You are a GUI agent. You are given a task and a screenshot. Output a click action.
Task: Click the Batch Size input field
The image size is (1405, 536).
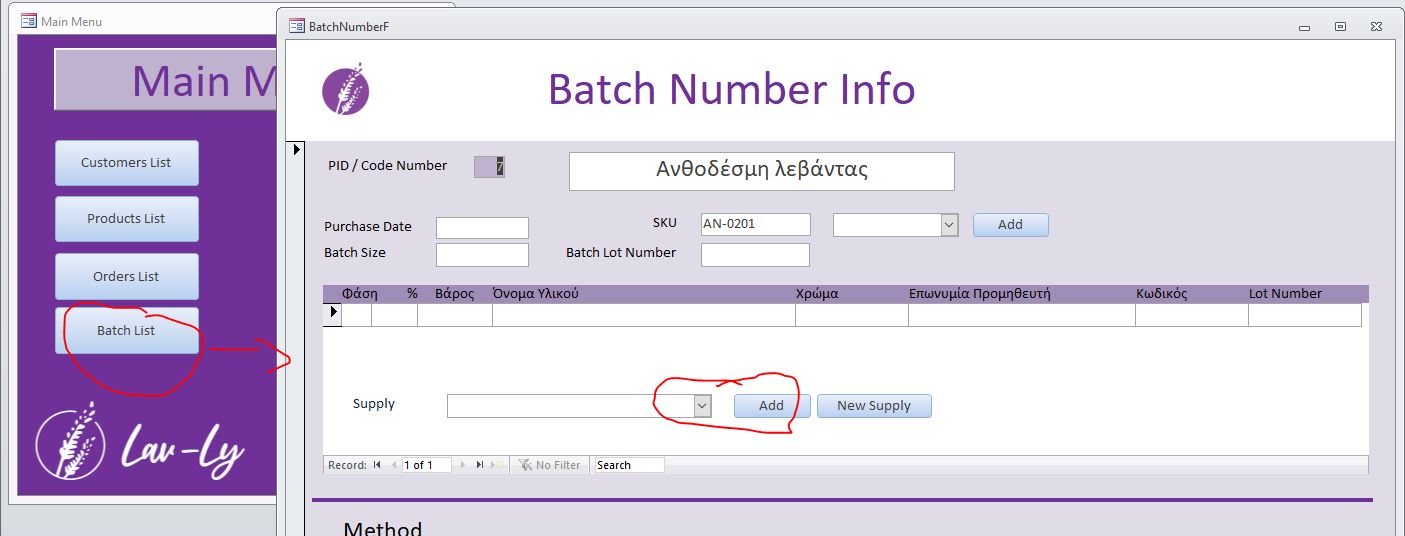tap(482, 255)
